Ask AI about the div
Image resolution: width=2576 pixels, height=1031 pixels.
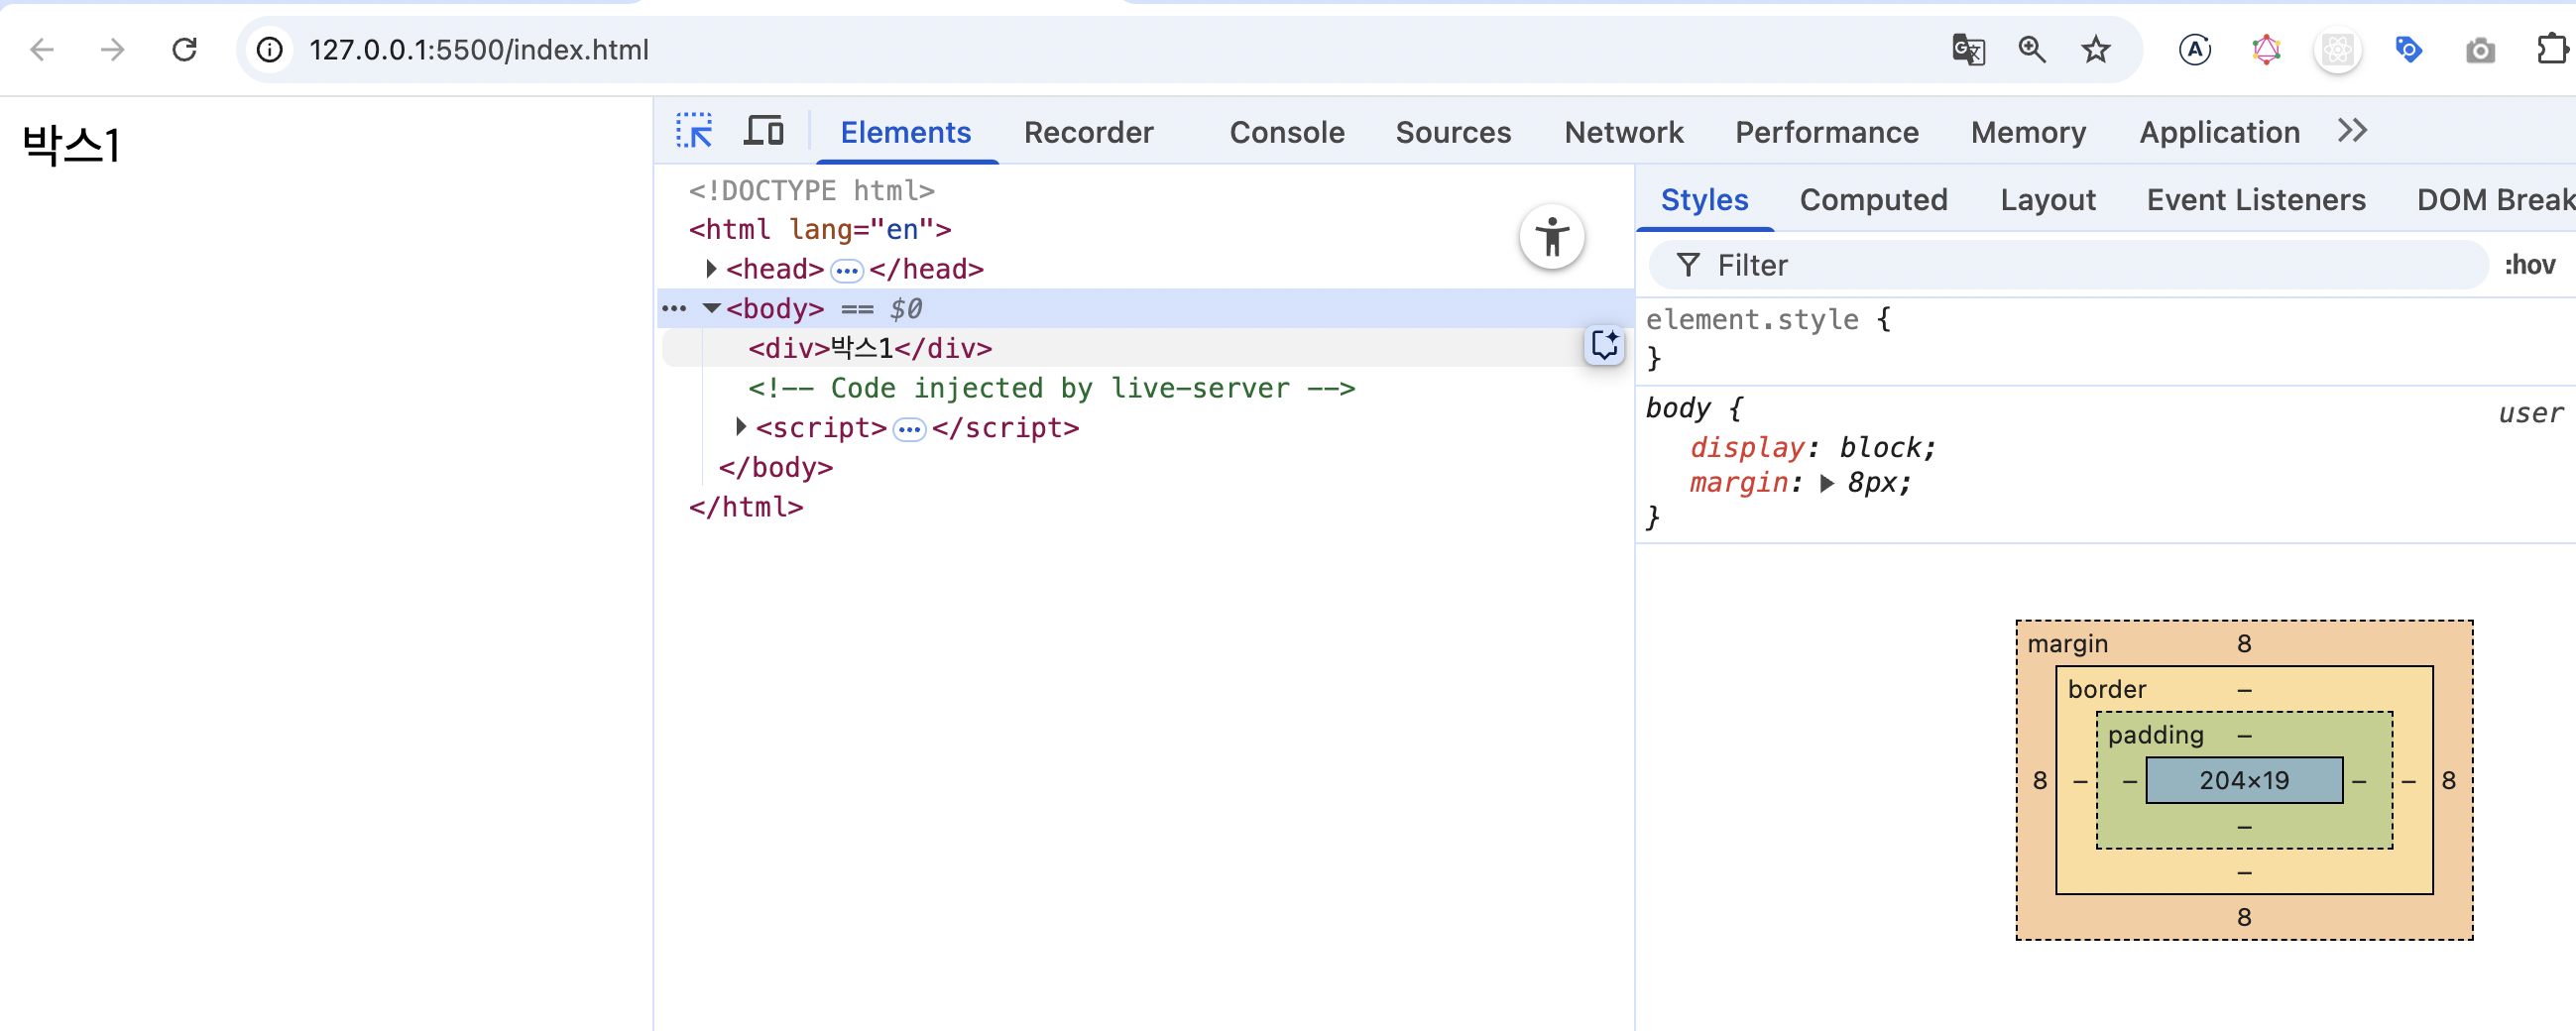tap(1604, 345)
